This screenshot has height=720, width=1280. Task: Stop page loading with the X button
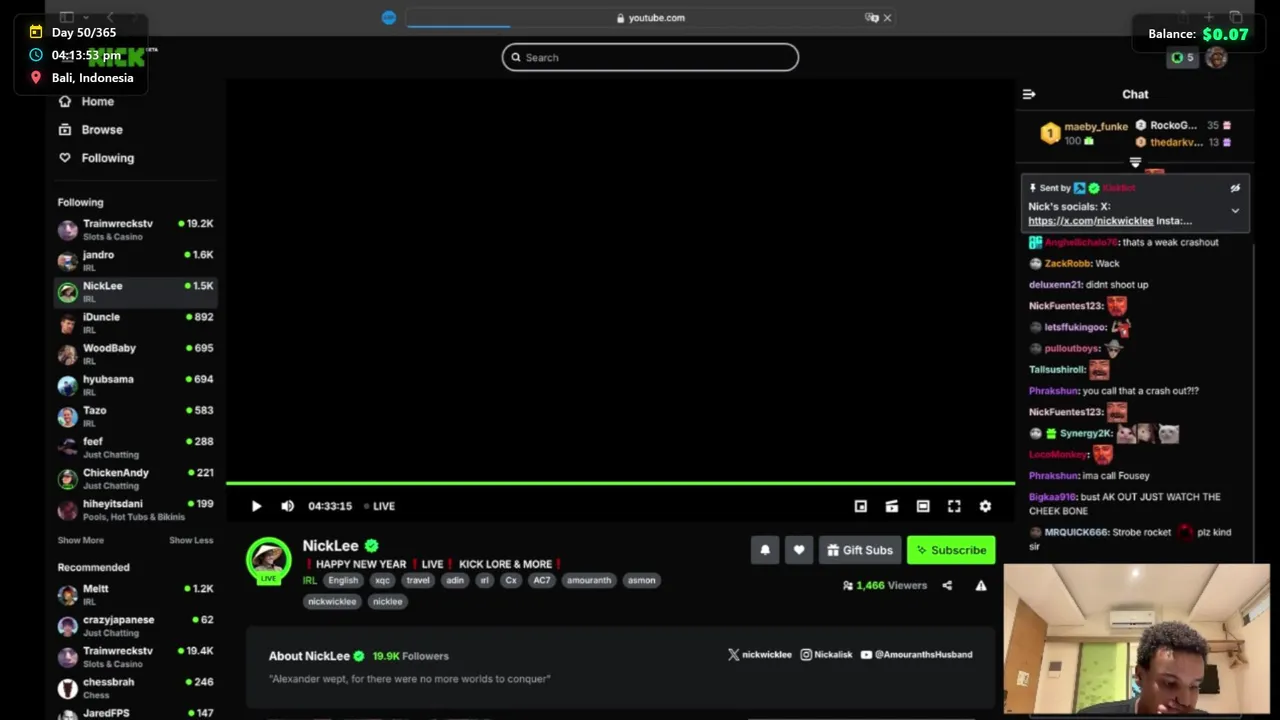click(887, 18)
